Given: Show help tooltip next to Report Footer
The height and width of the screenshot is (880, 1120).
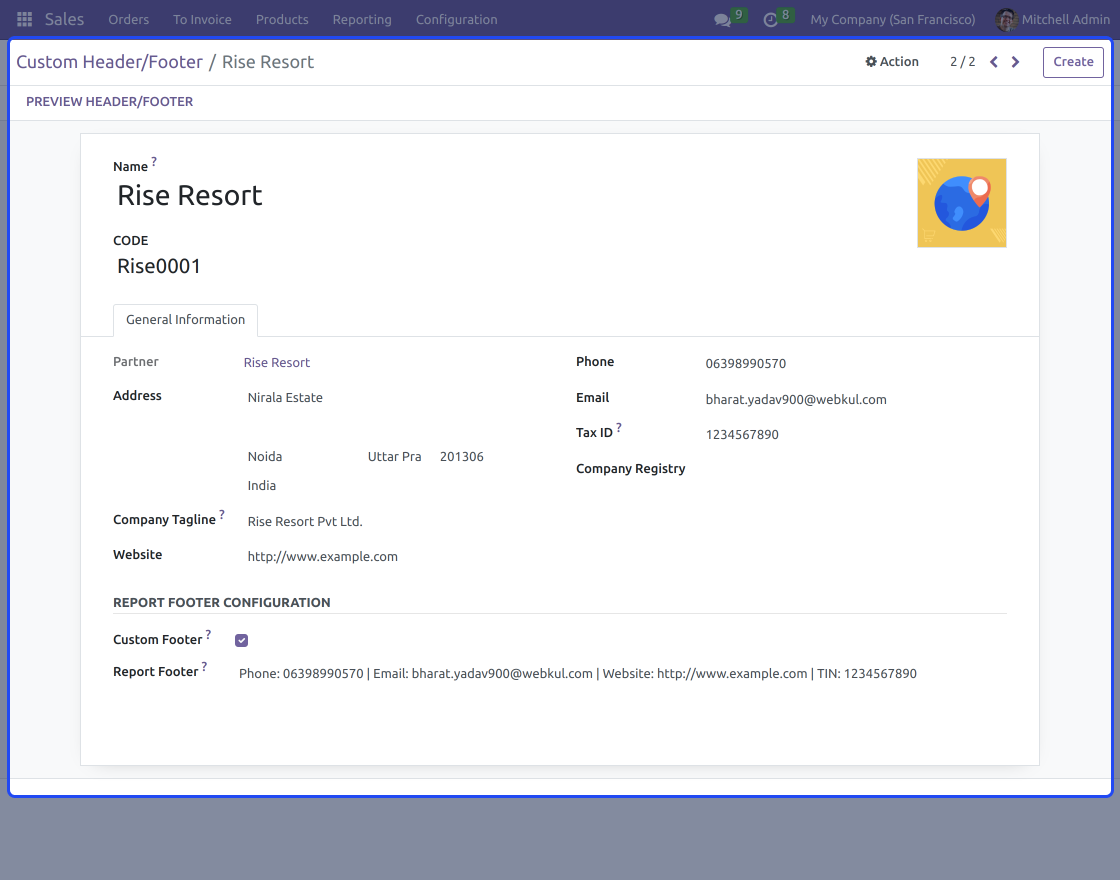Looking at the screenshot, I should 204,666.
